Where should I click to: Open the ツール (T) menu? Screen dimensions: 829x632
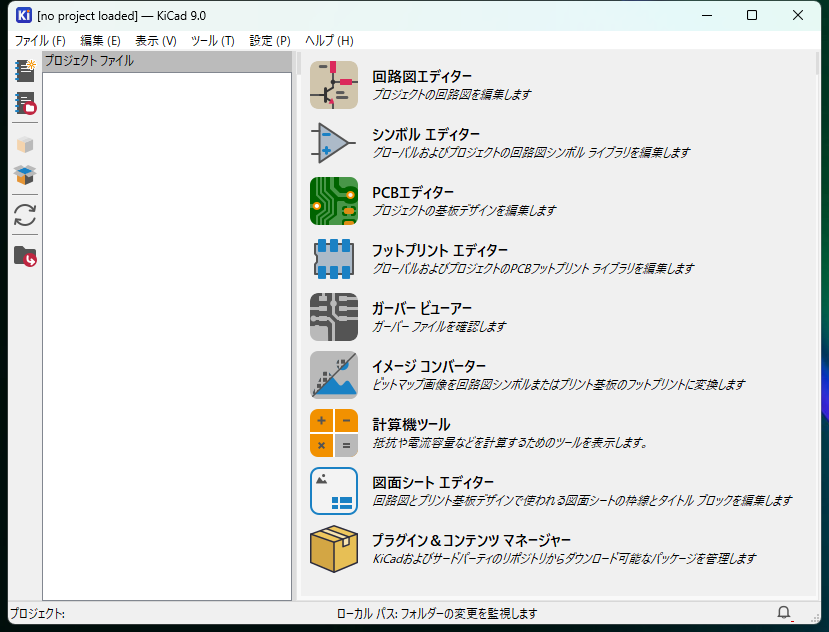(x=212, y=41)
